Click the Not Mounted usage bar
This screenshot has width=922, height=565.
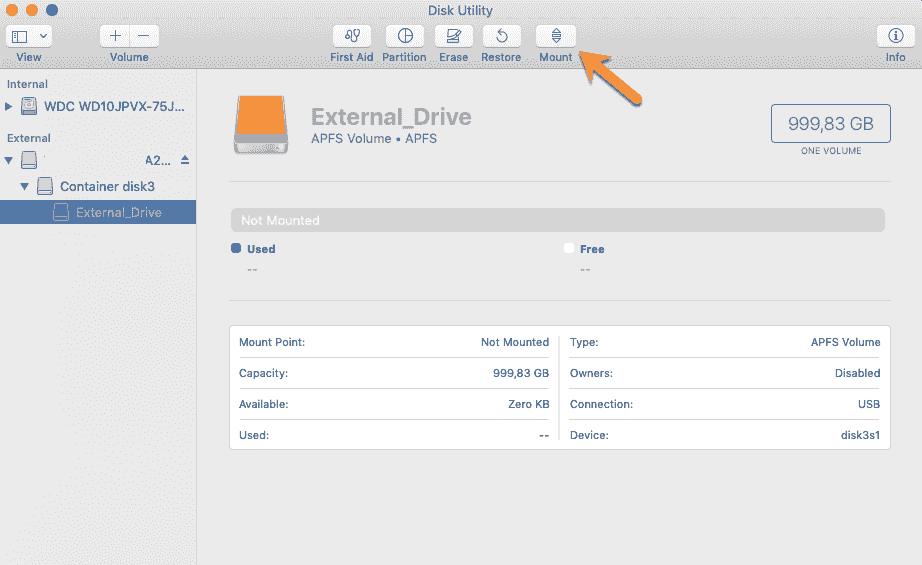point(557,220)
